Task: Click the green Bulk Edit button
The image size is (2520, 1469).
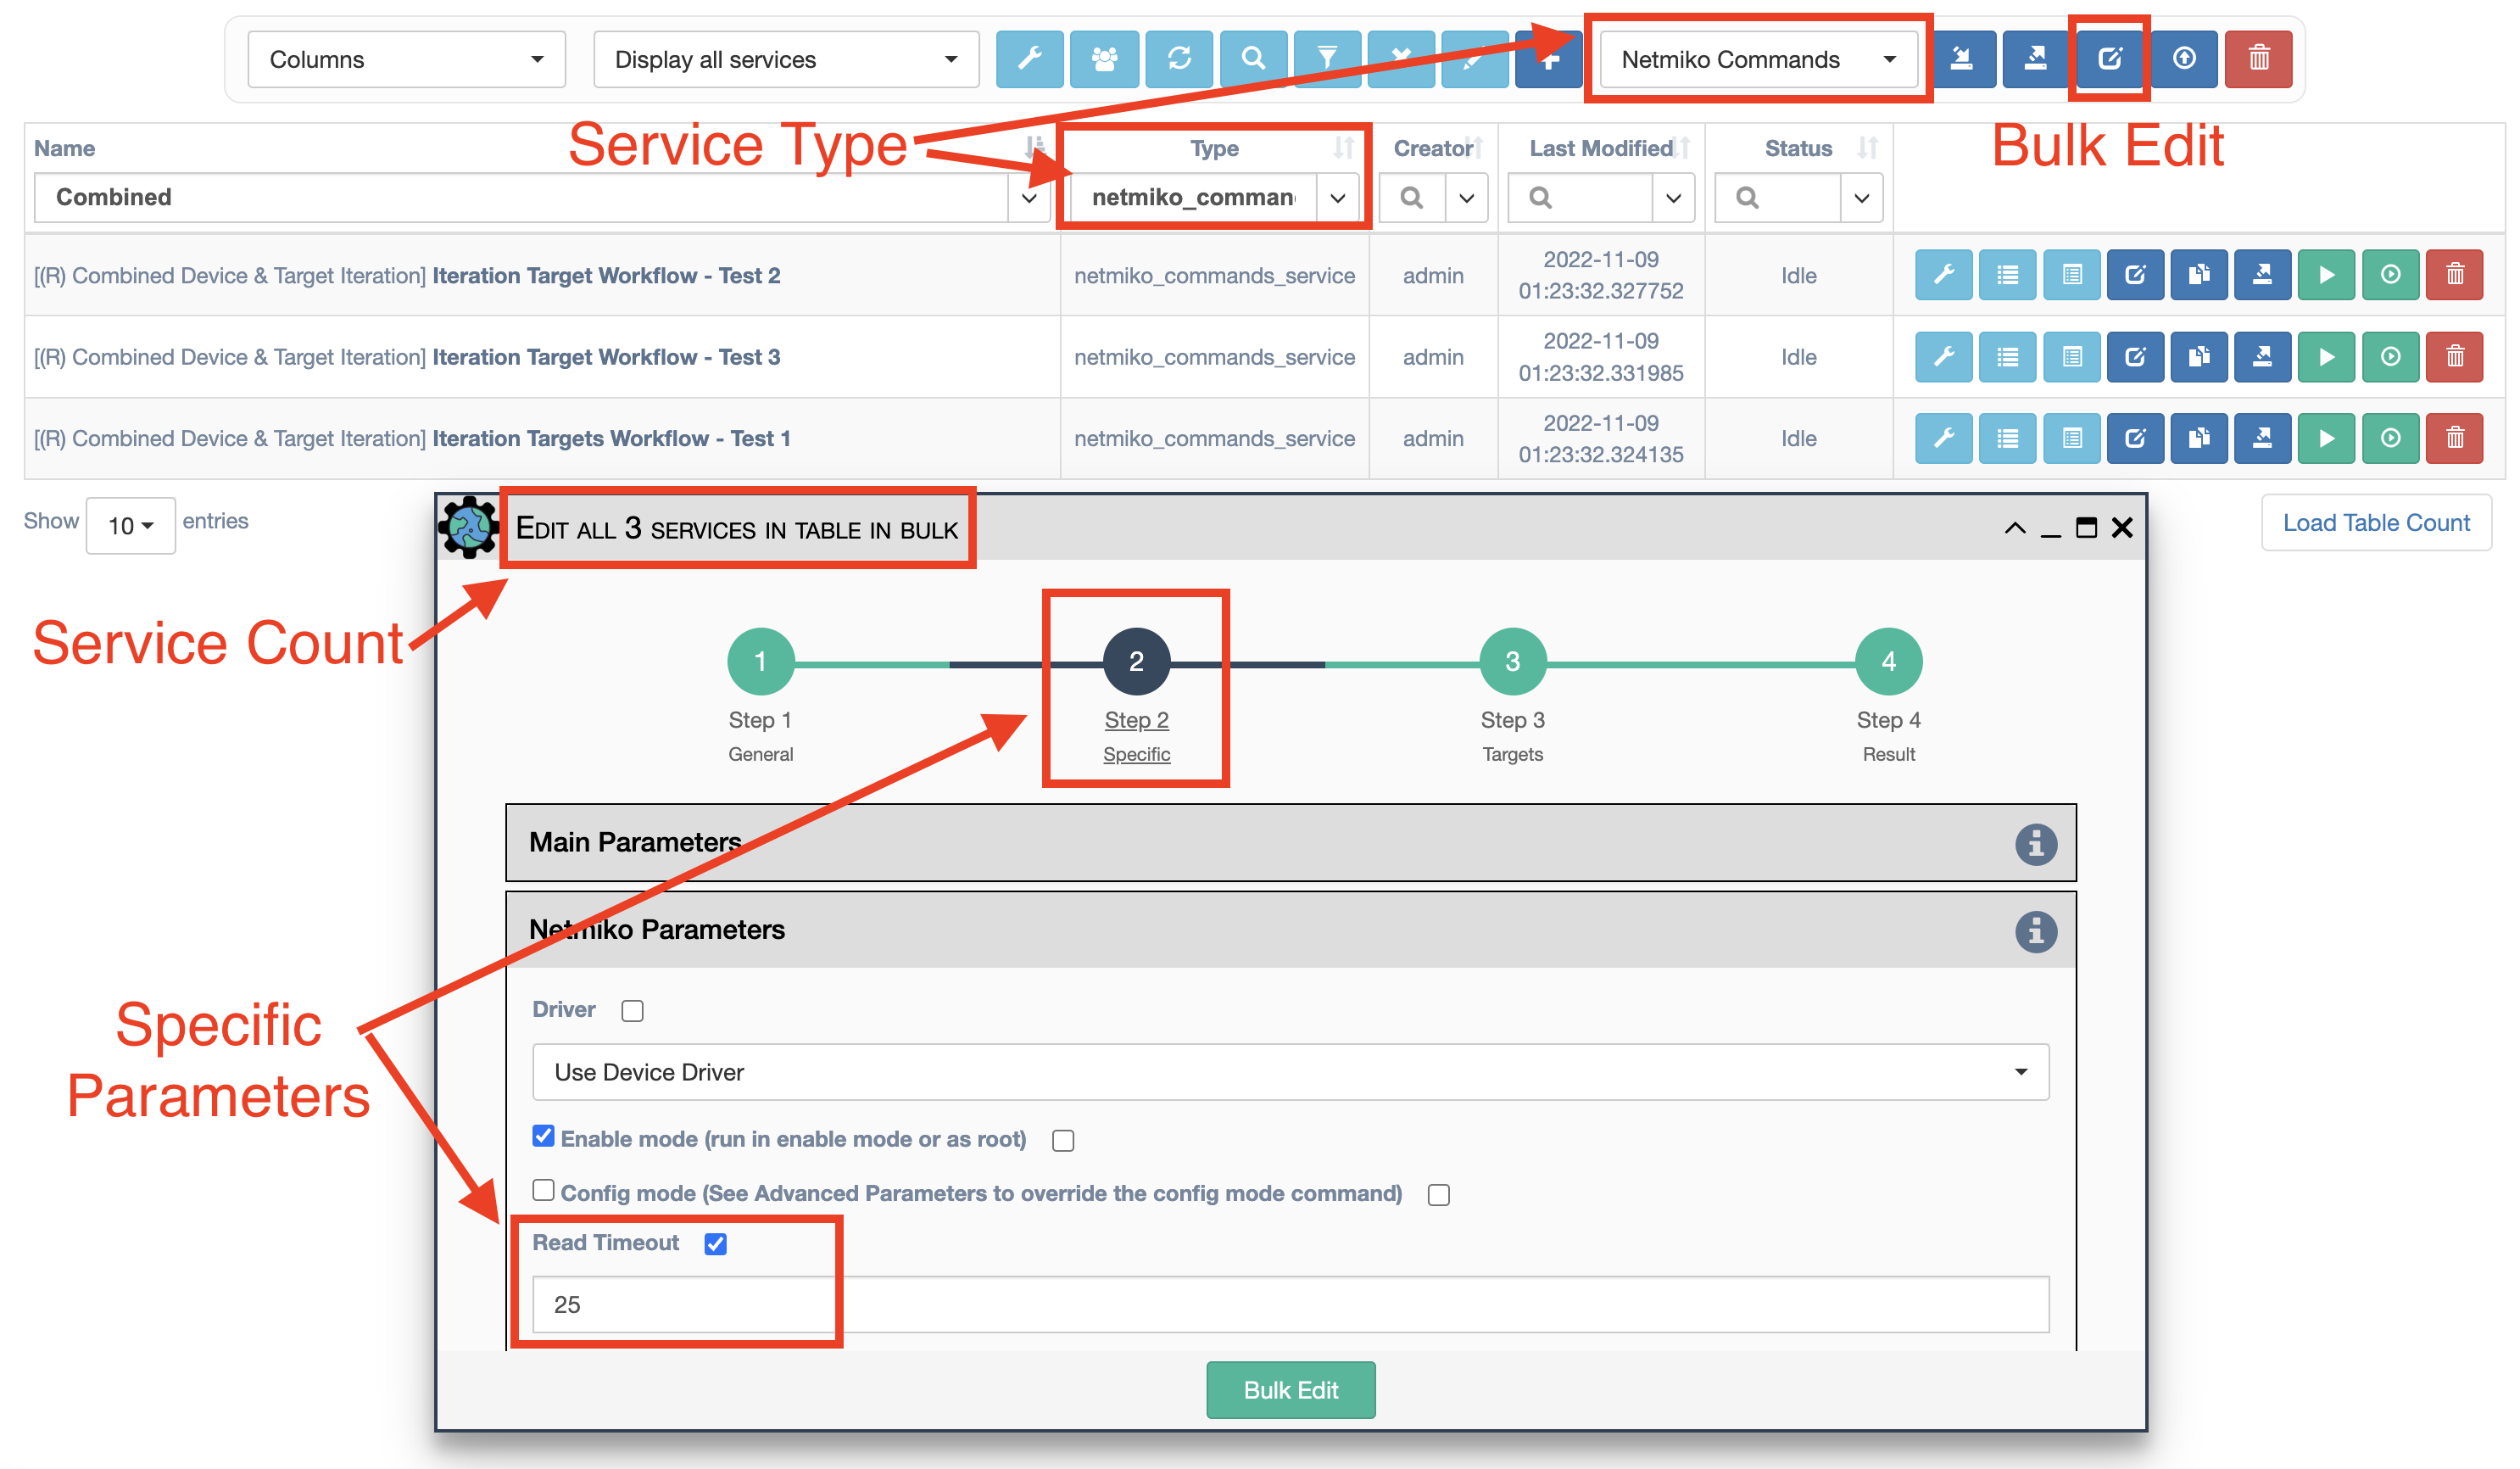Action: point(1291,1390)
